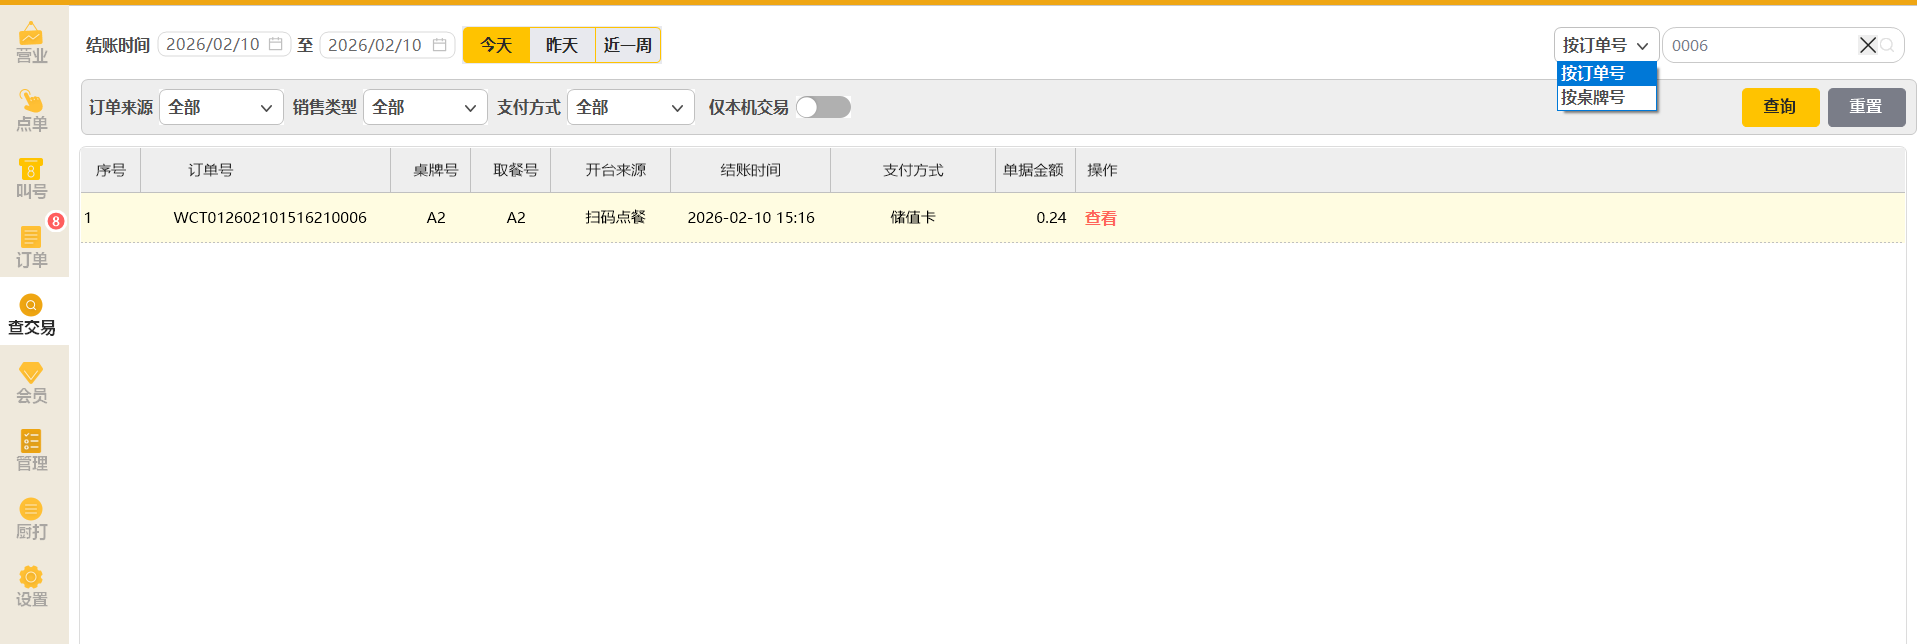
Task: Toggle the 仅本机交易 switch
Action: [x=823, y=107]
